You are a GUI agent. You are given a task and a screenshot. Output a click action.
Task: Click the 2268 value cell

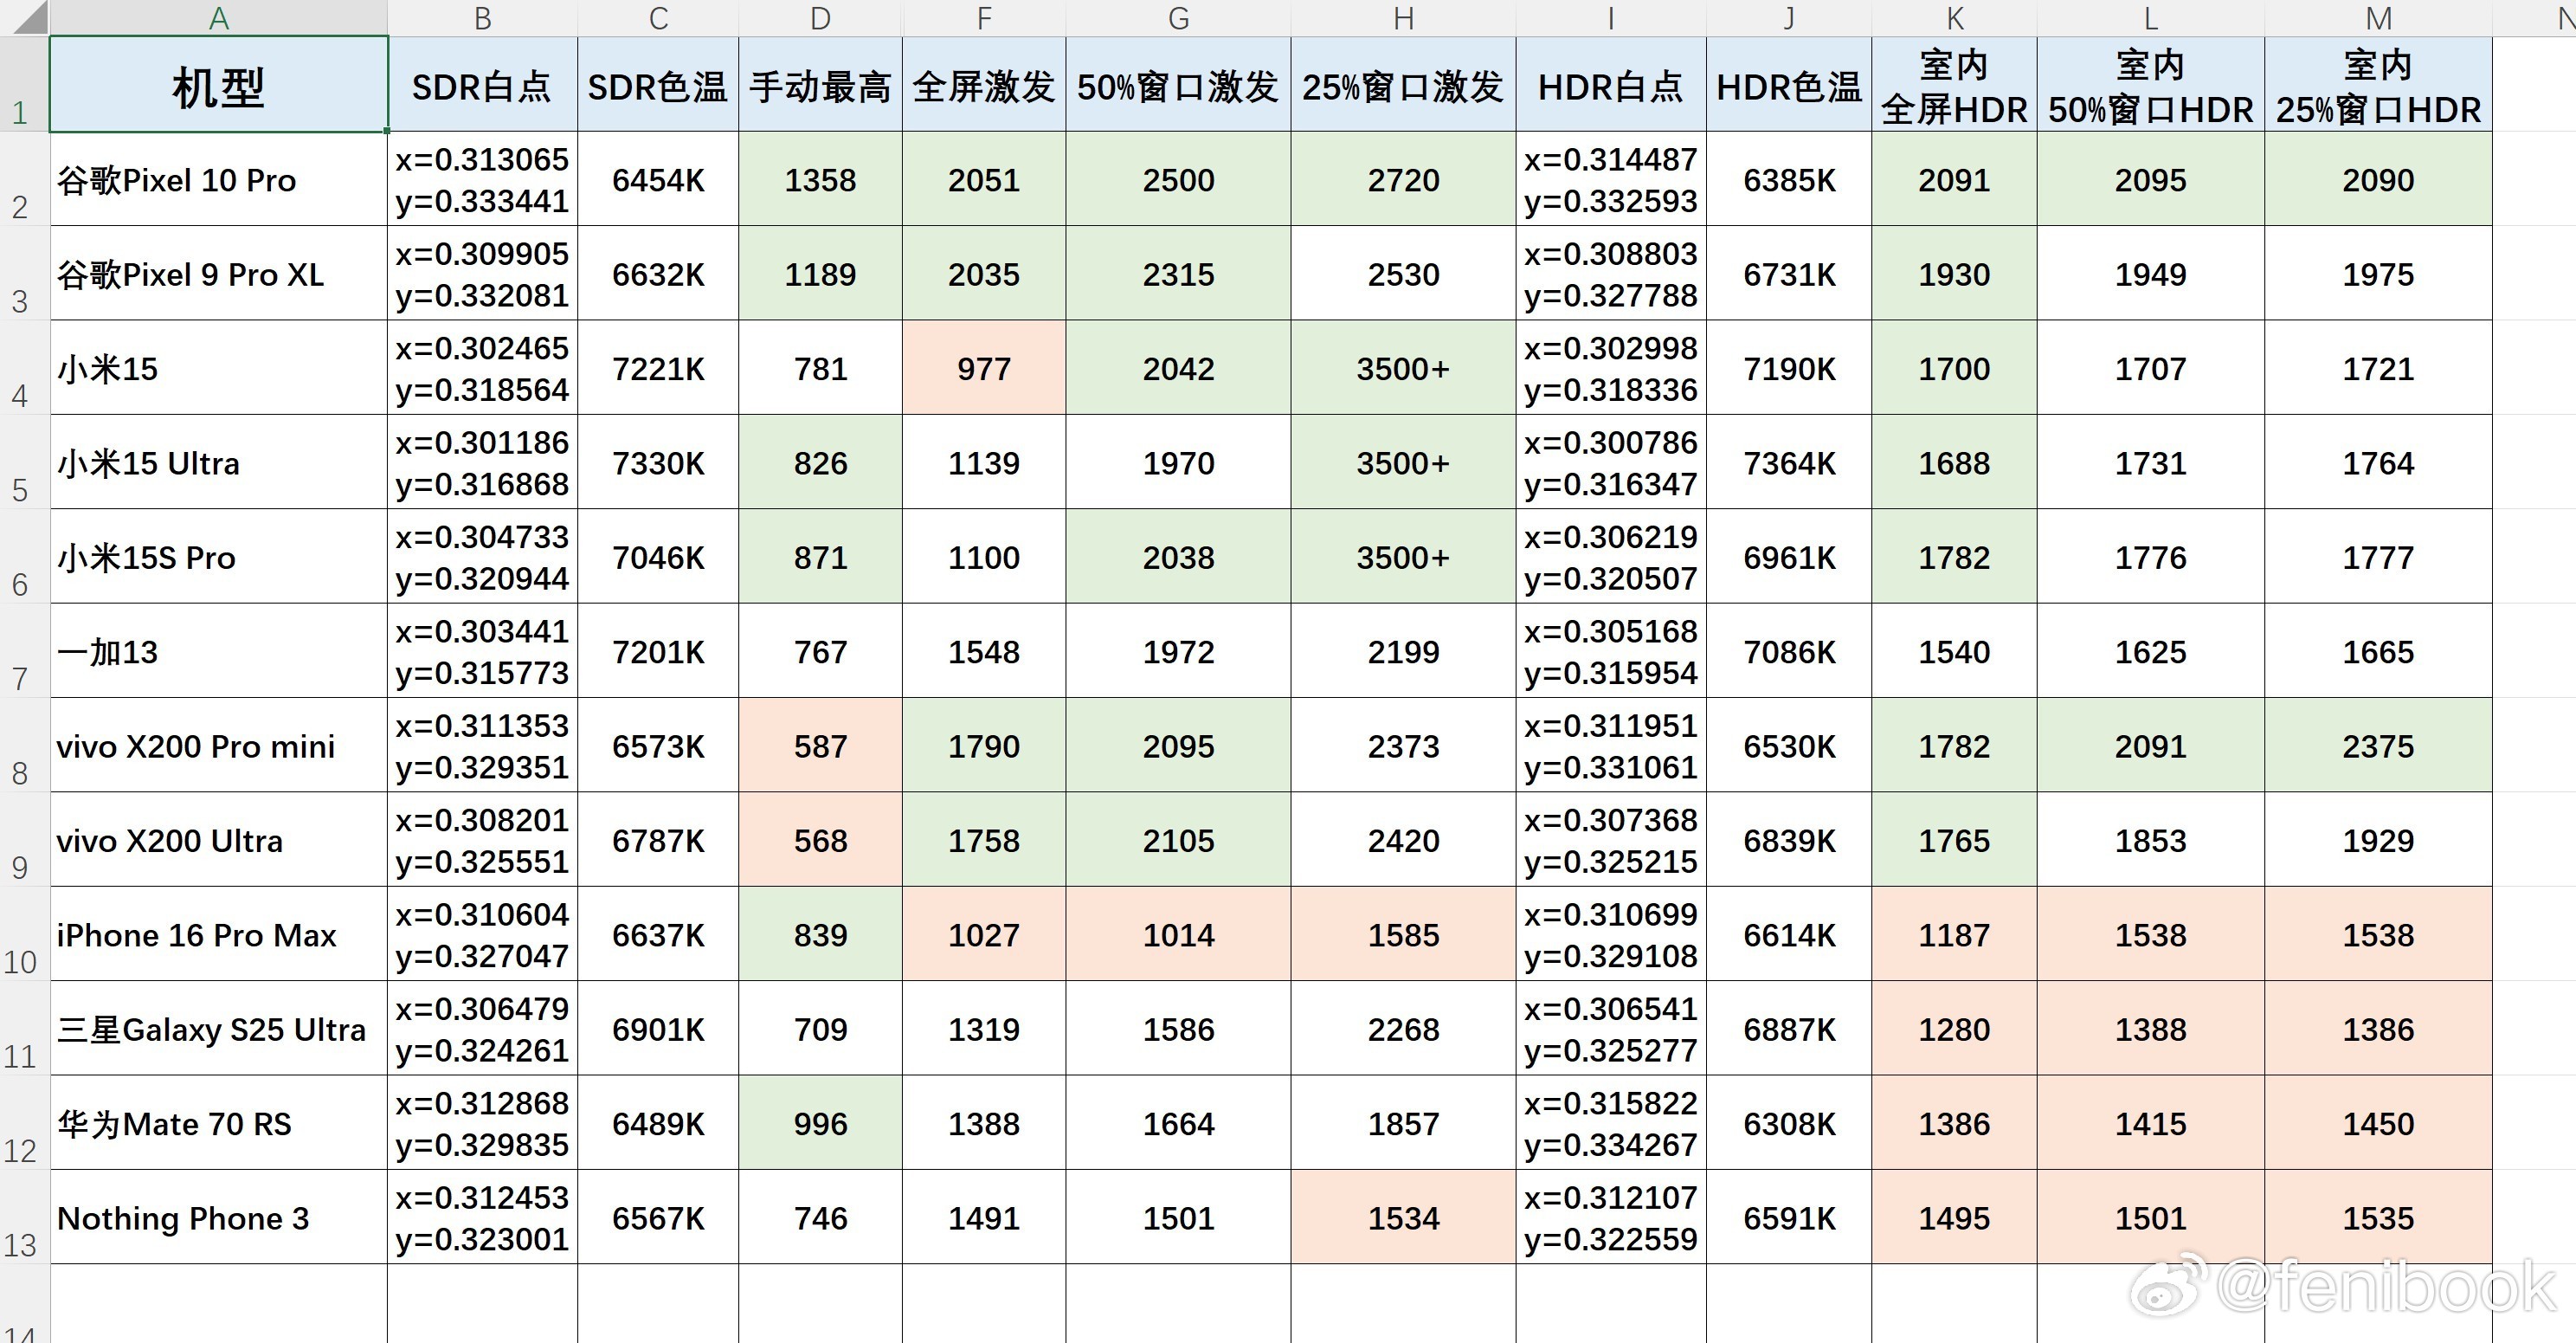[1403, 1028]
